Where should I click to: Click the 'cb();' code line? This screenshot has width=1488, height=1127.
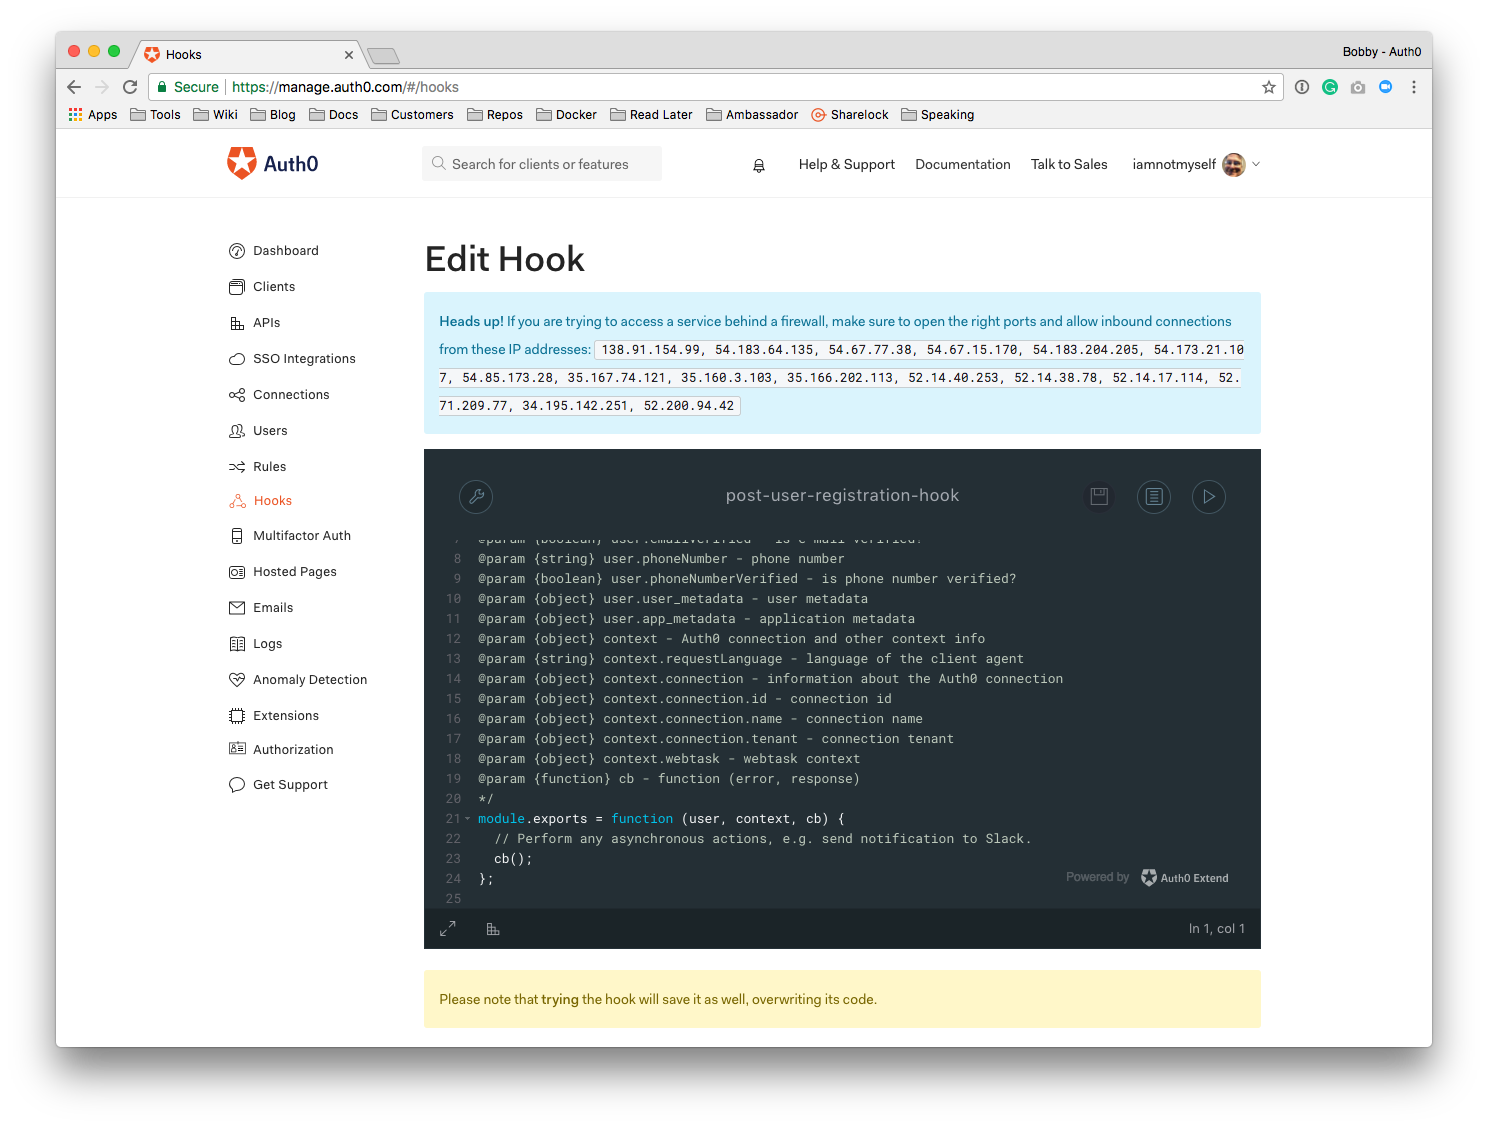click(x=513, y=859)
